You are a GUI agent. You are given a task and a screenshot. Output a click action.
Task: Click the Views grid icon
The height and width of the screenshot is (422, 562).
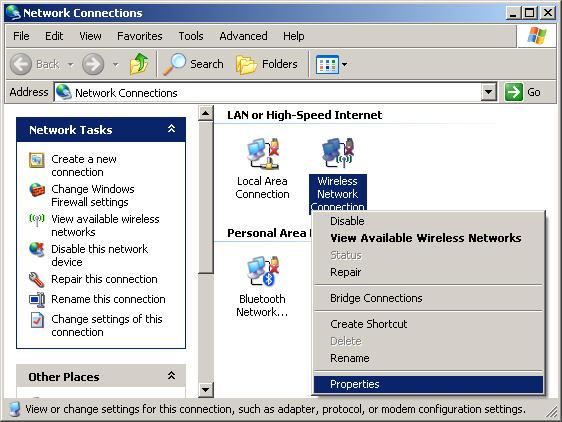click(327, 65)
